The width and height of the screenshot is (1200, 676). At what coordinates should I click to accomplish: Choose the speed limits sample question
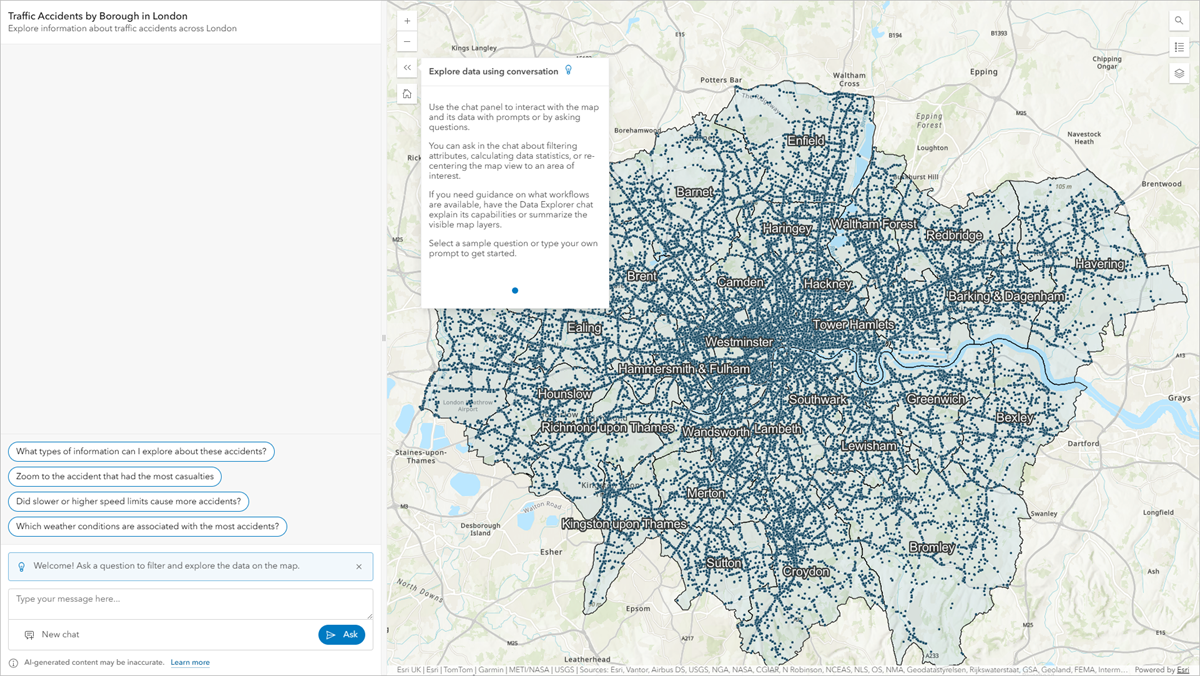[x=128, y=501]
